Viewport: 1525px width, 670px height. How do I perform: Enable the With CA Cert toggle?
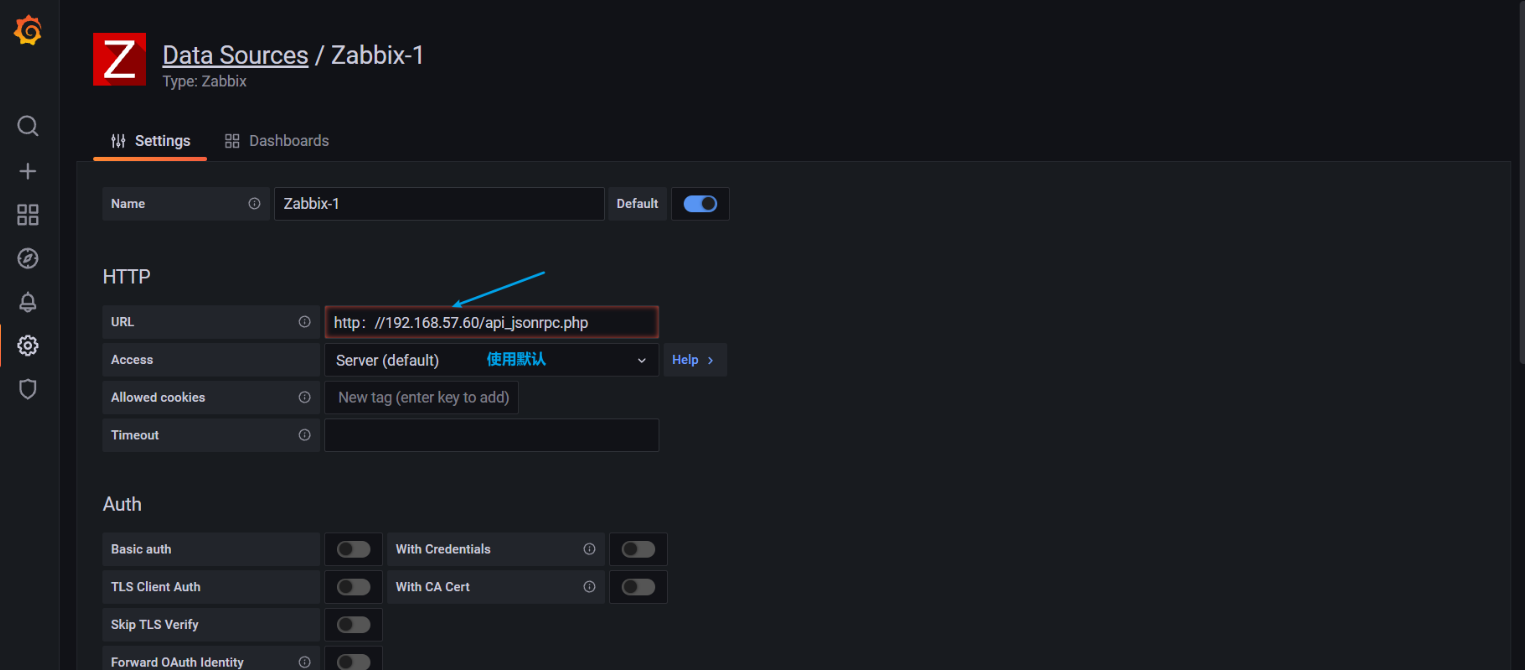point(638,587)
